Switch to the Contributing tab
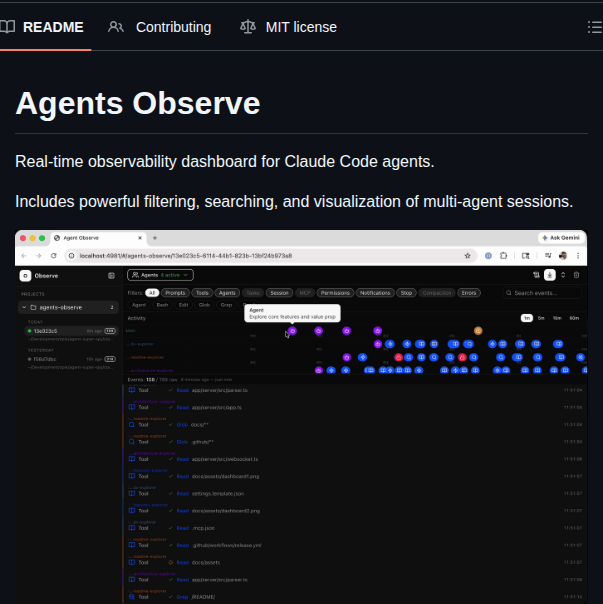This screenshot has height=604, width=603. (x=160, y=27)
